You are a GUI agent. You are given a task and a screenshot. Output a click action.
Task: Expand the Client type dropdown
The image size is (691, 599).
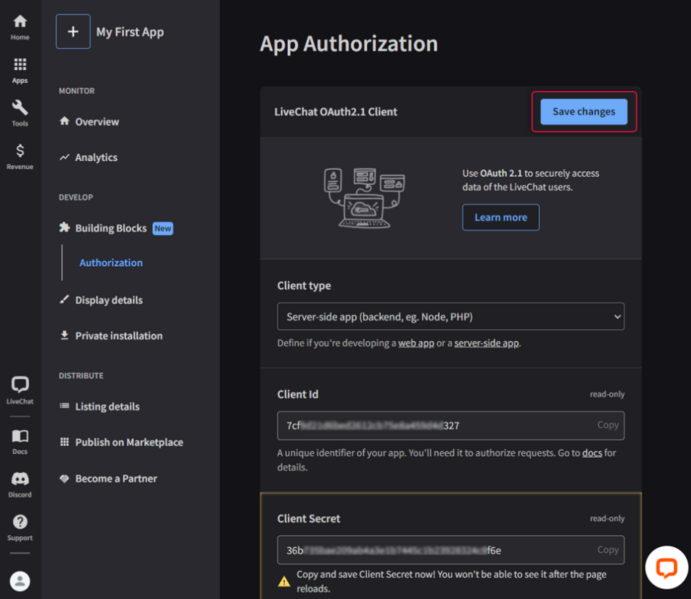[450, 317]
